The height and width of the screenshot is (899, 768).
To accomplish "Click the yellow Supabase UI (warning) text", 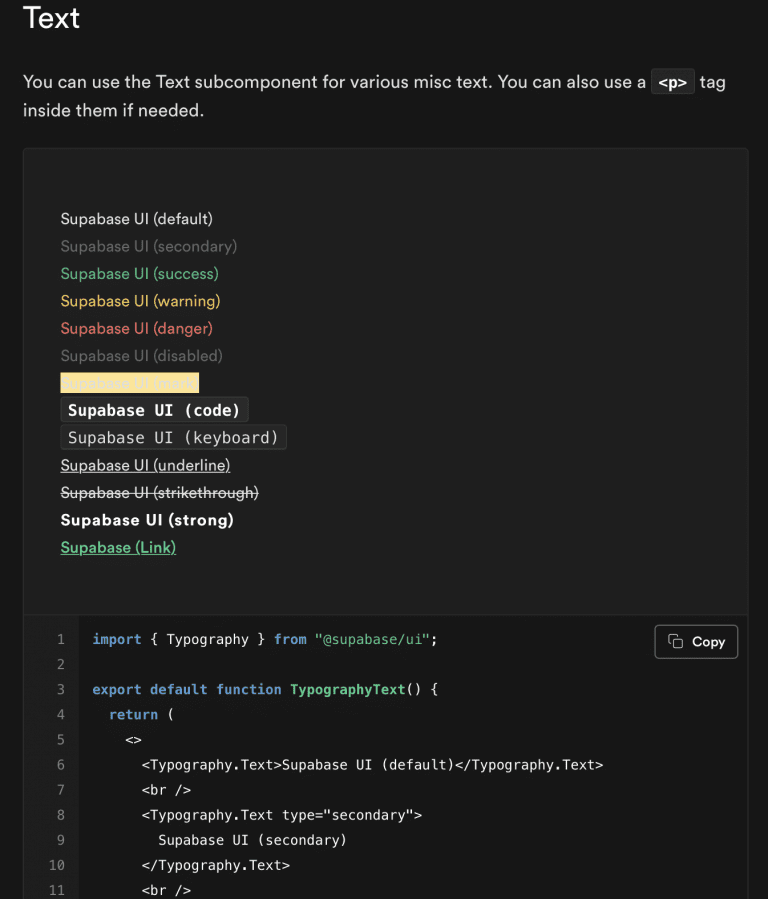I will tap(140, 301).
